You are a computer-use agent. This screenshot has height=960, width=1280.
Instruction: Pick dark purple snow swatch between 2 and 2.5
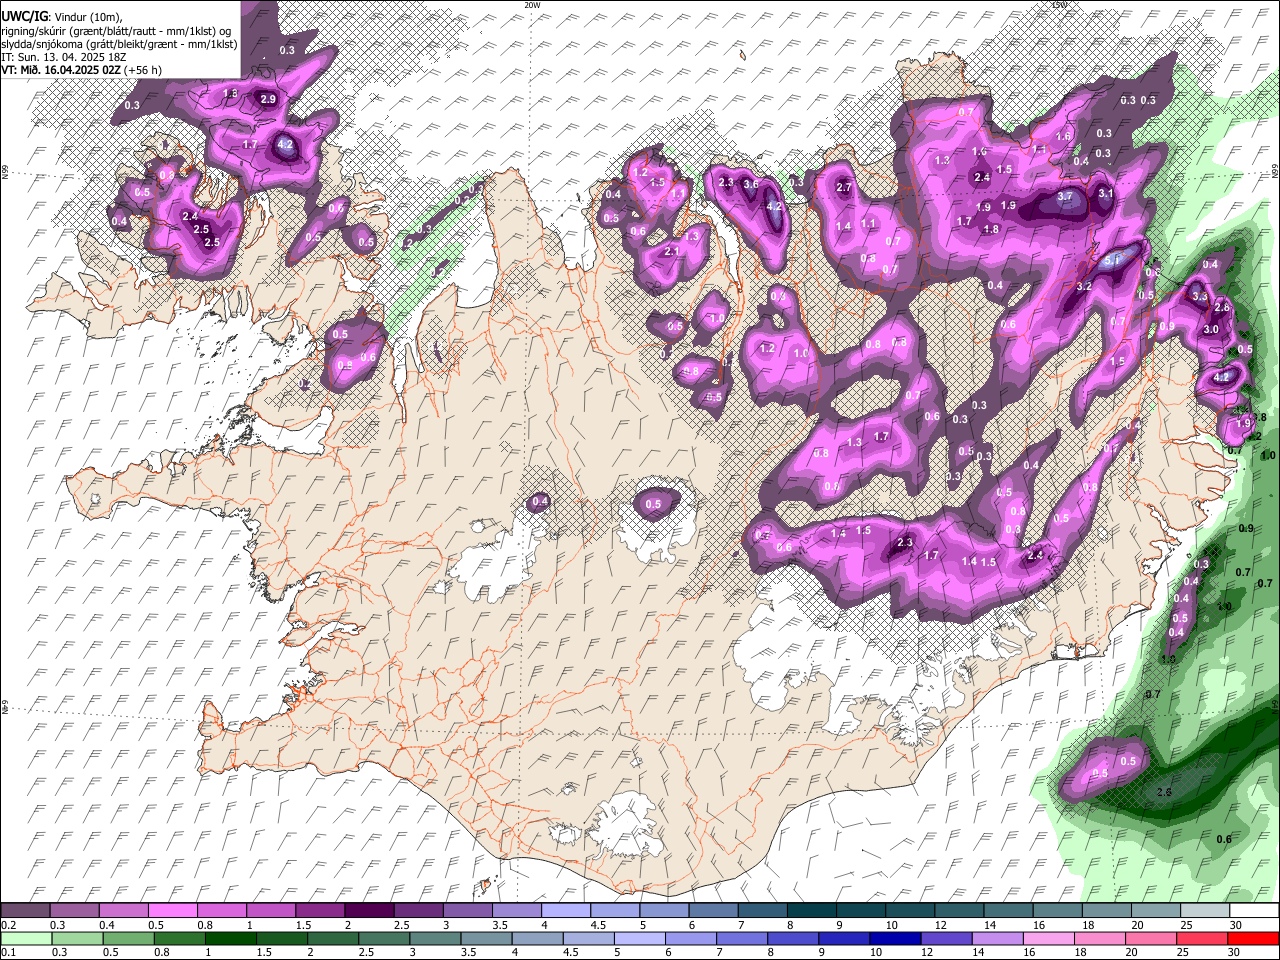(x=370, y=911)
